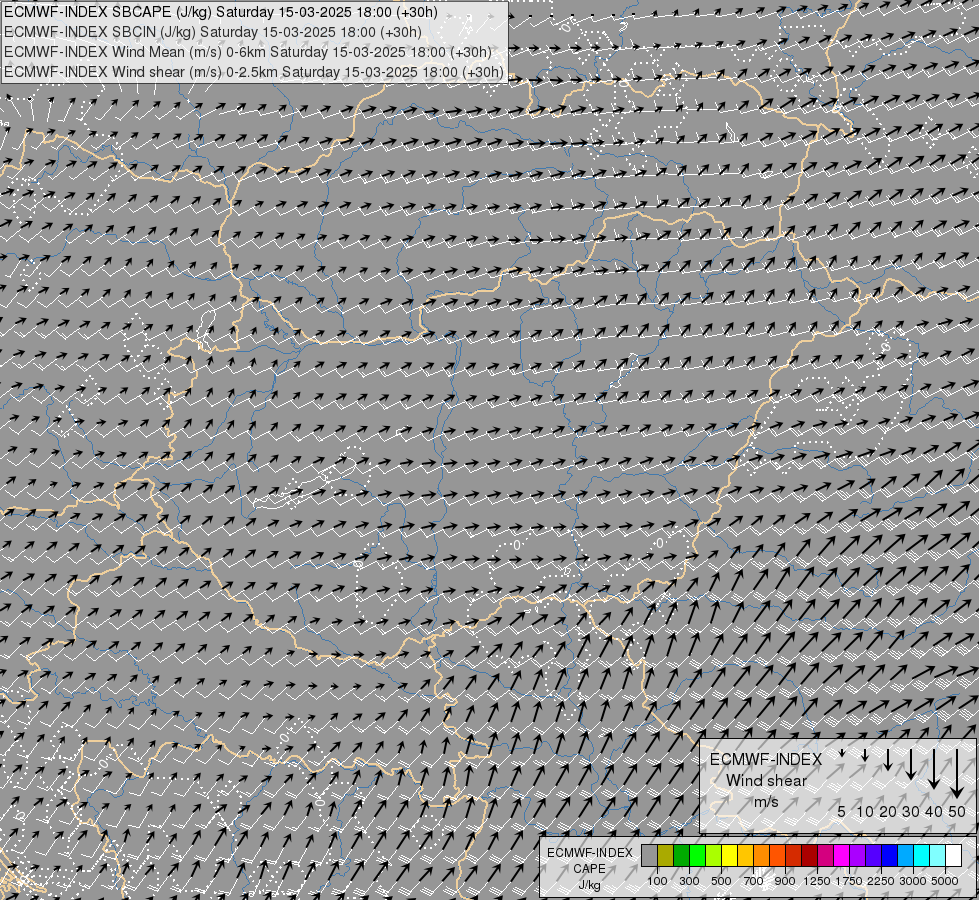Click the '20' wind shear scale number
The width and height of the screenshot is (979, 900).
pos(888,811)
